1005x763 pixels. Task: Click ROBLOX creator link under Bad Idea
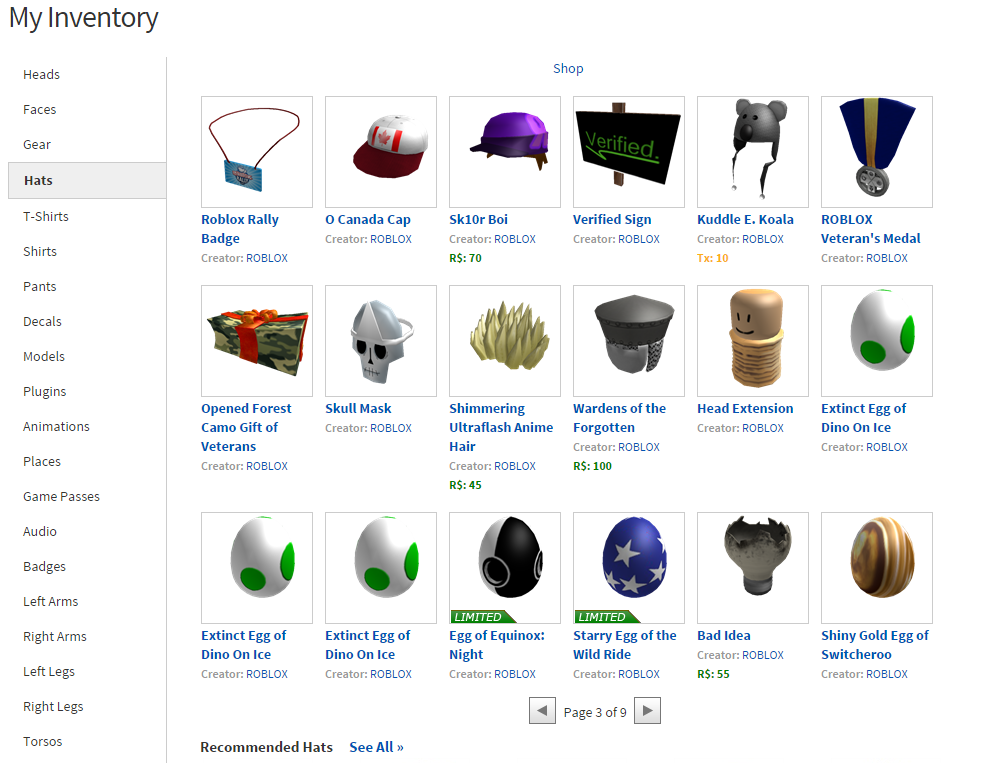[763, 655]
